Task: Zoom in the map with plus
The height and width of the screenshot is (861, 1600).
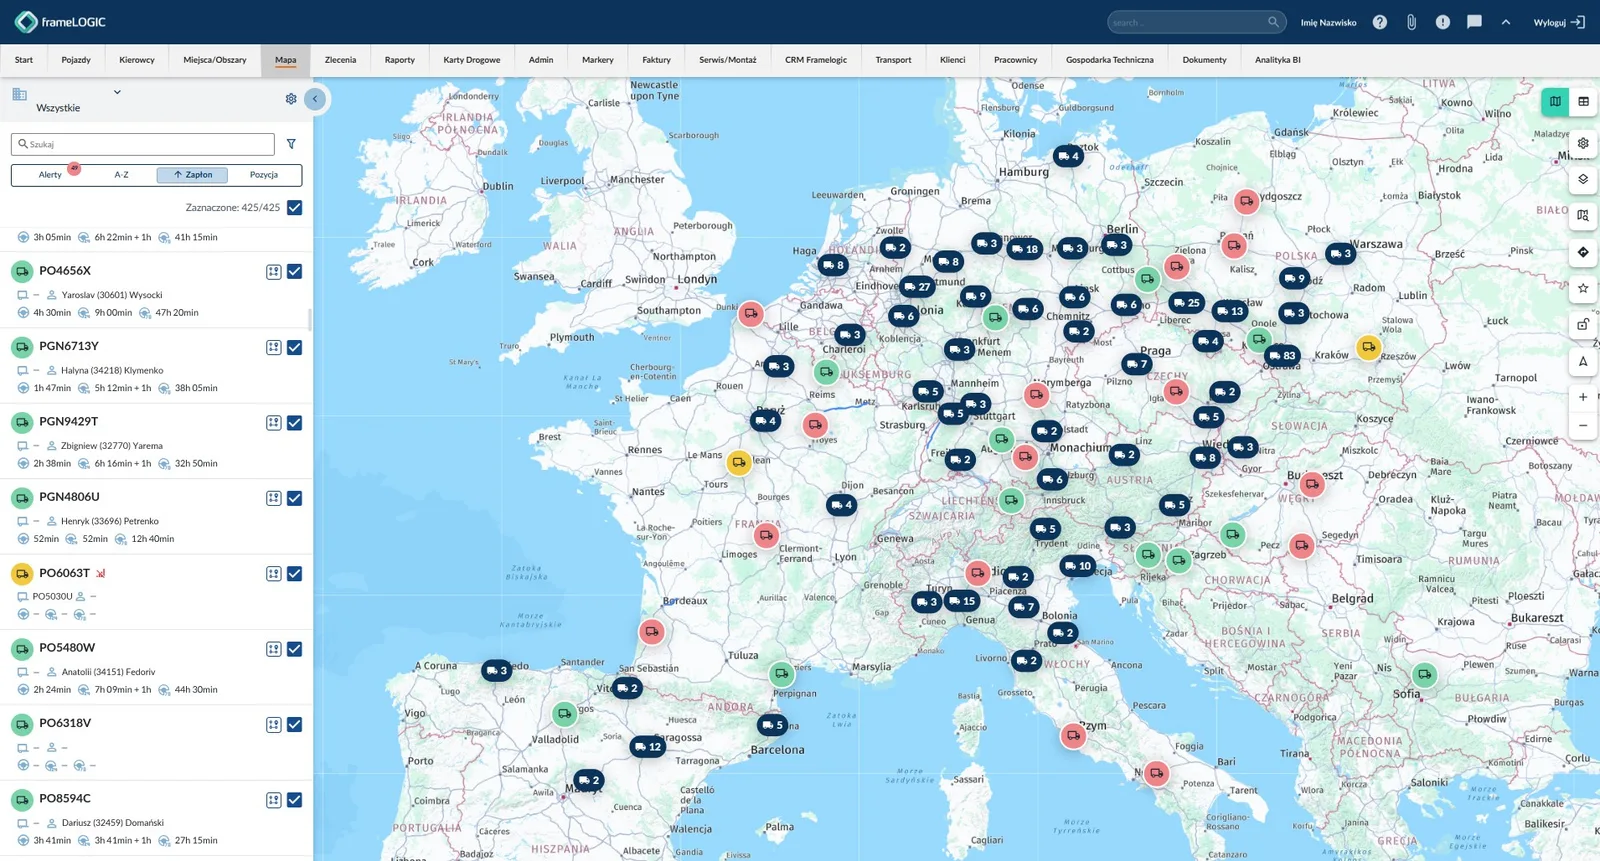Action: point(1583,397)
